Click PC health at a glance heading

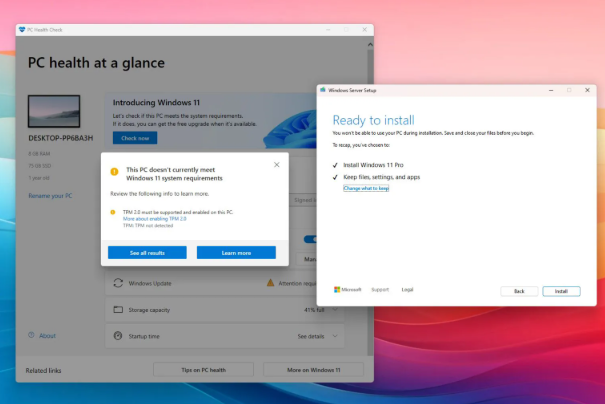click(x=96, y=63)
